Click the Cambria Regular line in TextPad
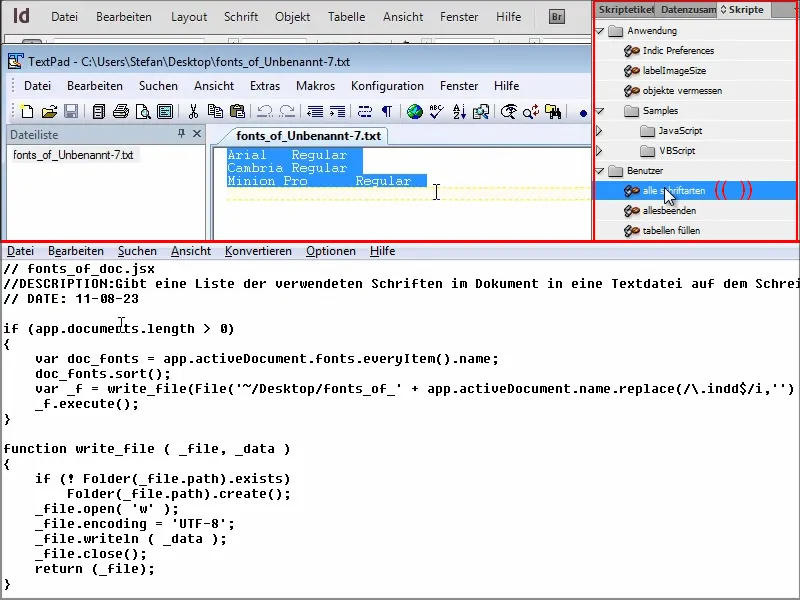Screen dimensions: 800x600 (x=287, y=168)
